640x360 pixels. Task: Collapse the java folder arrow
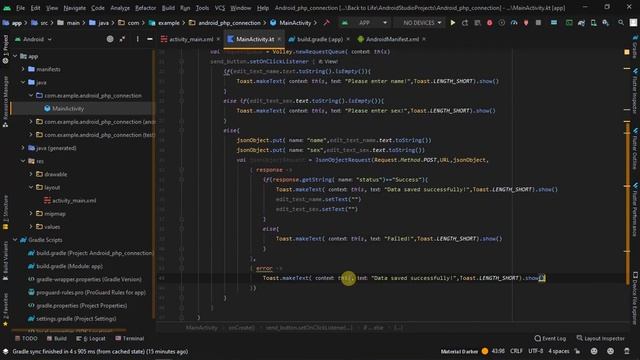click(23, 82)
